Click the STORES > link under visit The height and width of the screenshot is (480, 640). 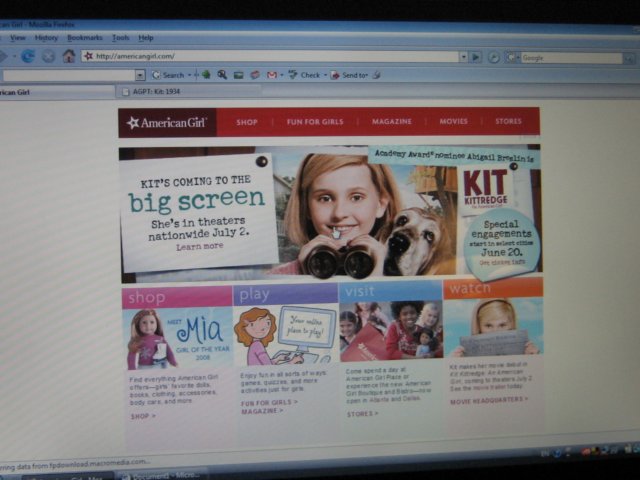tap(362, 414)
